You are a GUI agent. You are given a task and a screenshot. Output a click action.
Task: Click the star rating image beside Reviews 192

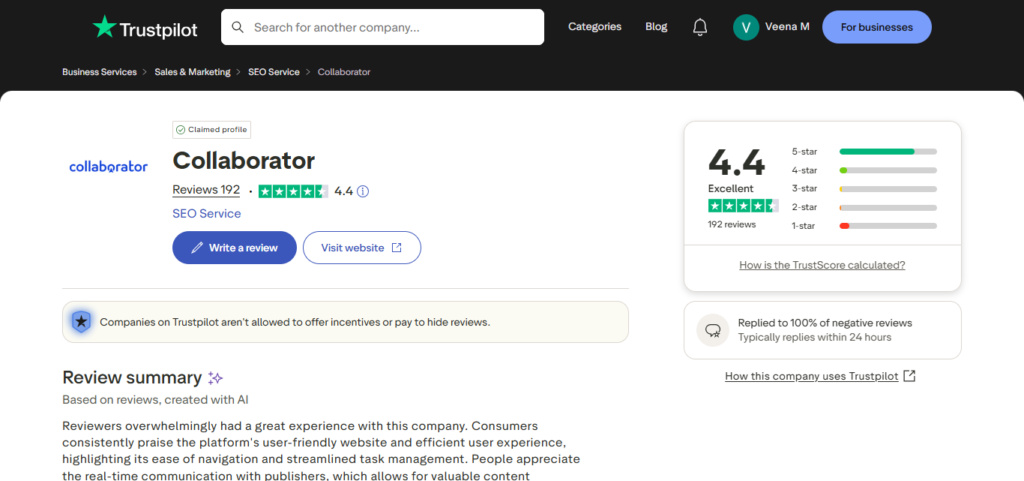(x=293, y=191)
